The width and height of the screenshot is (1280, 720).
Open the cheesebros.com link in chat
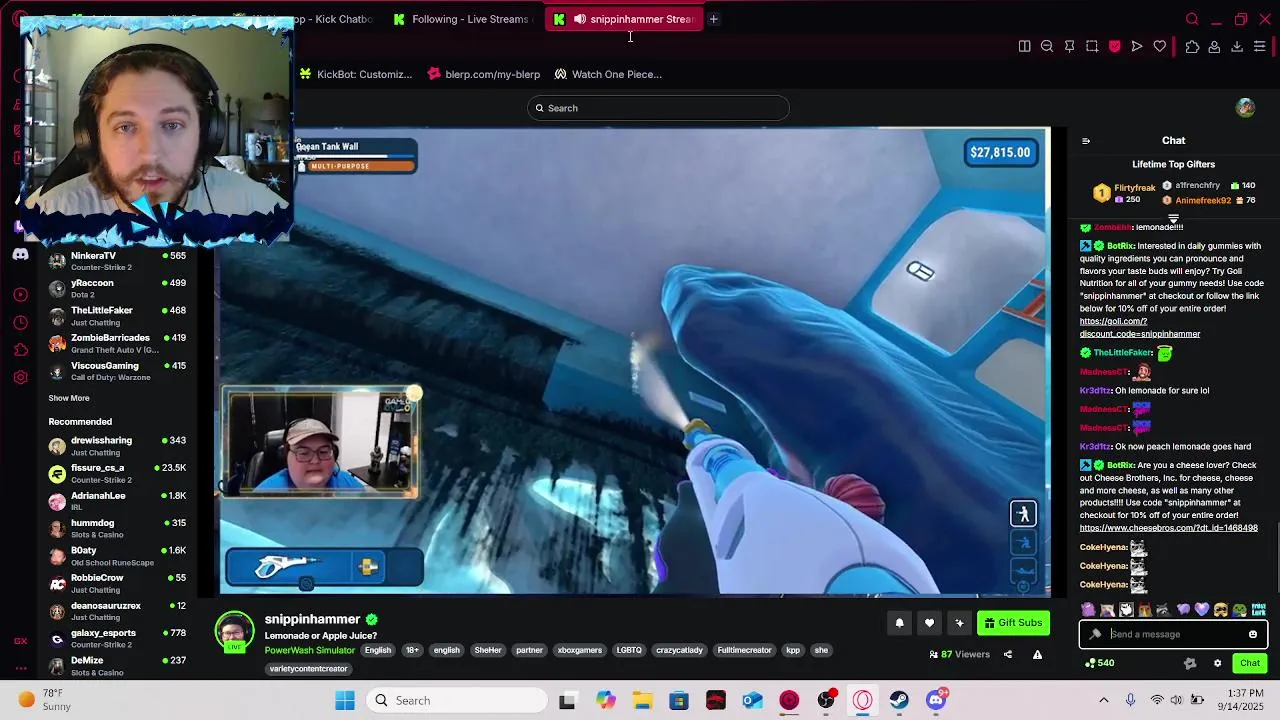[x=1168, y=528]
